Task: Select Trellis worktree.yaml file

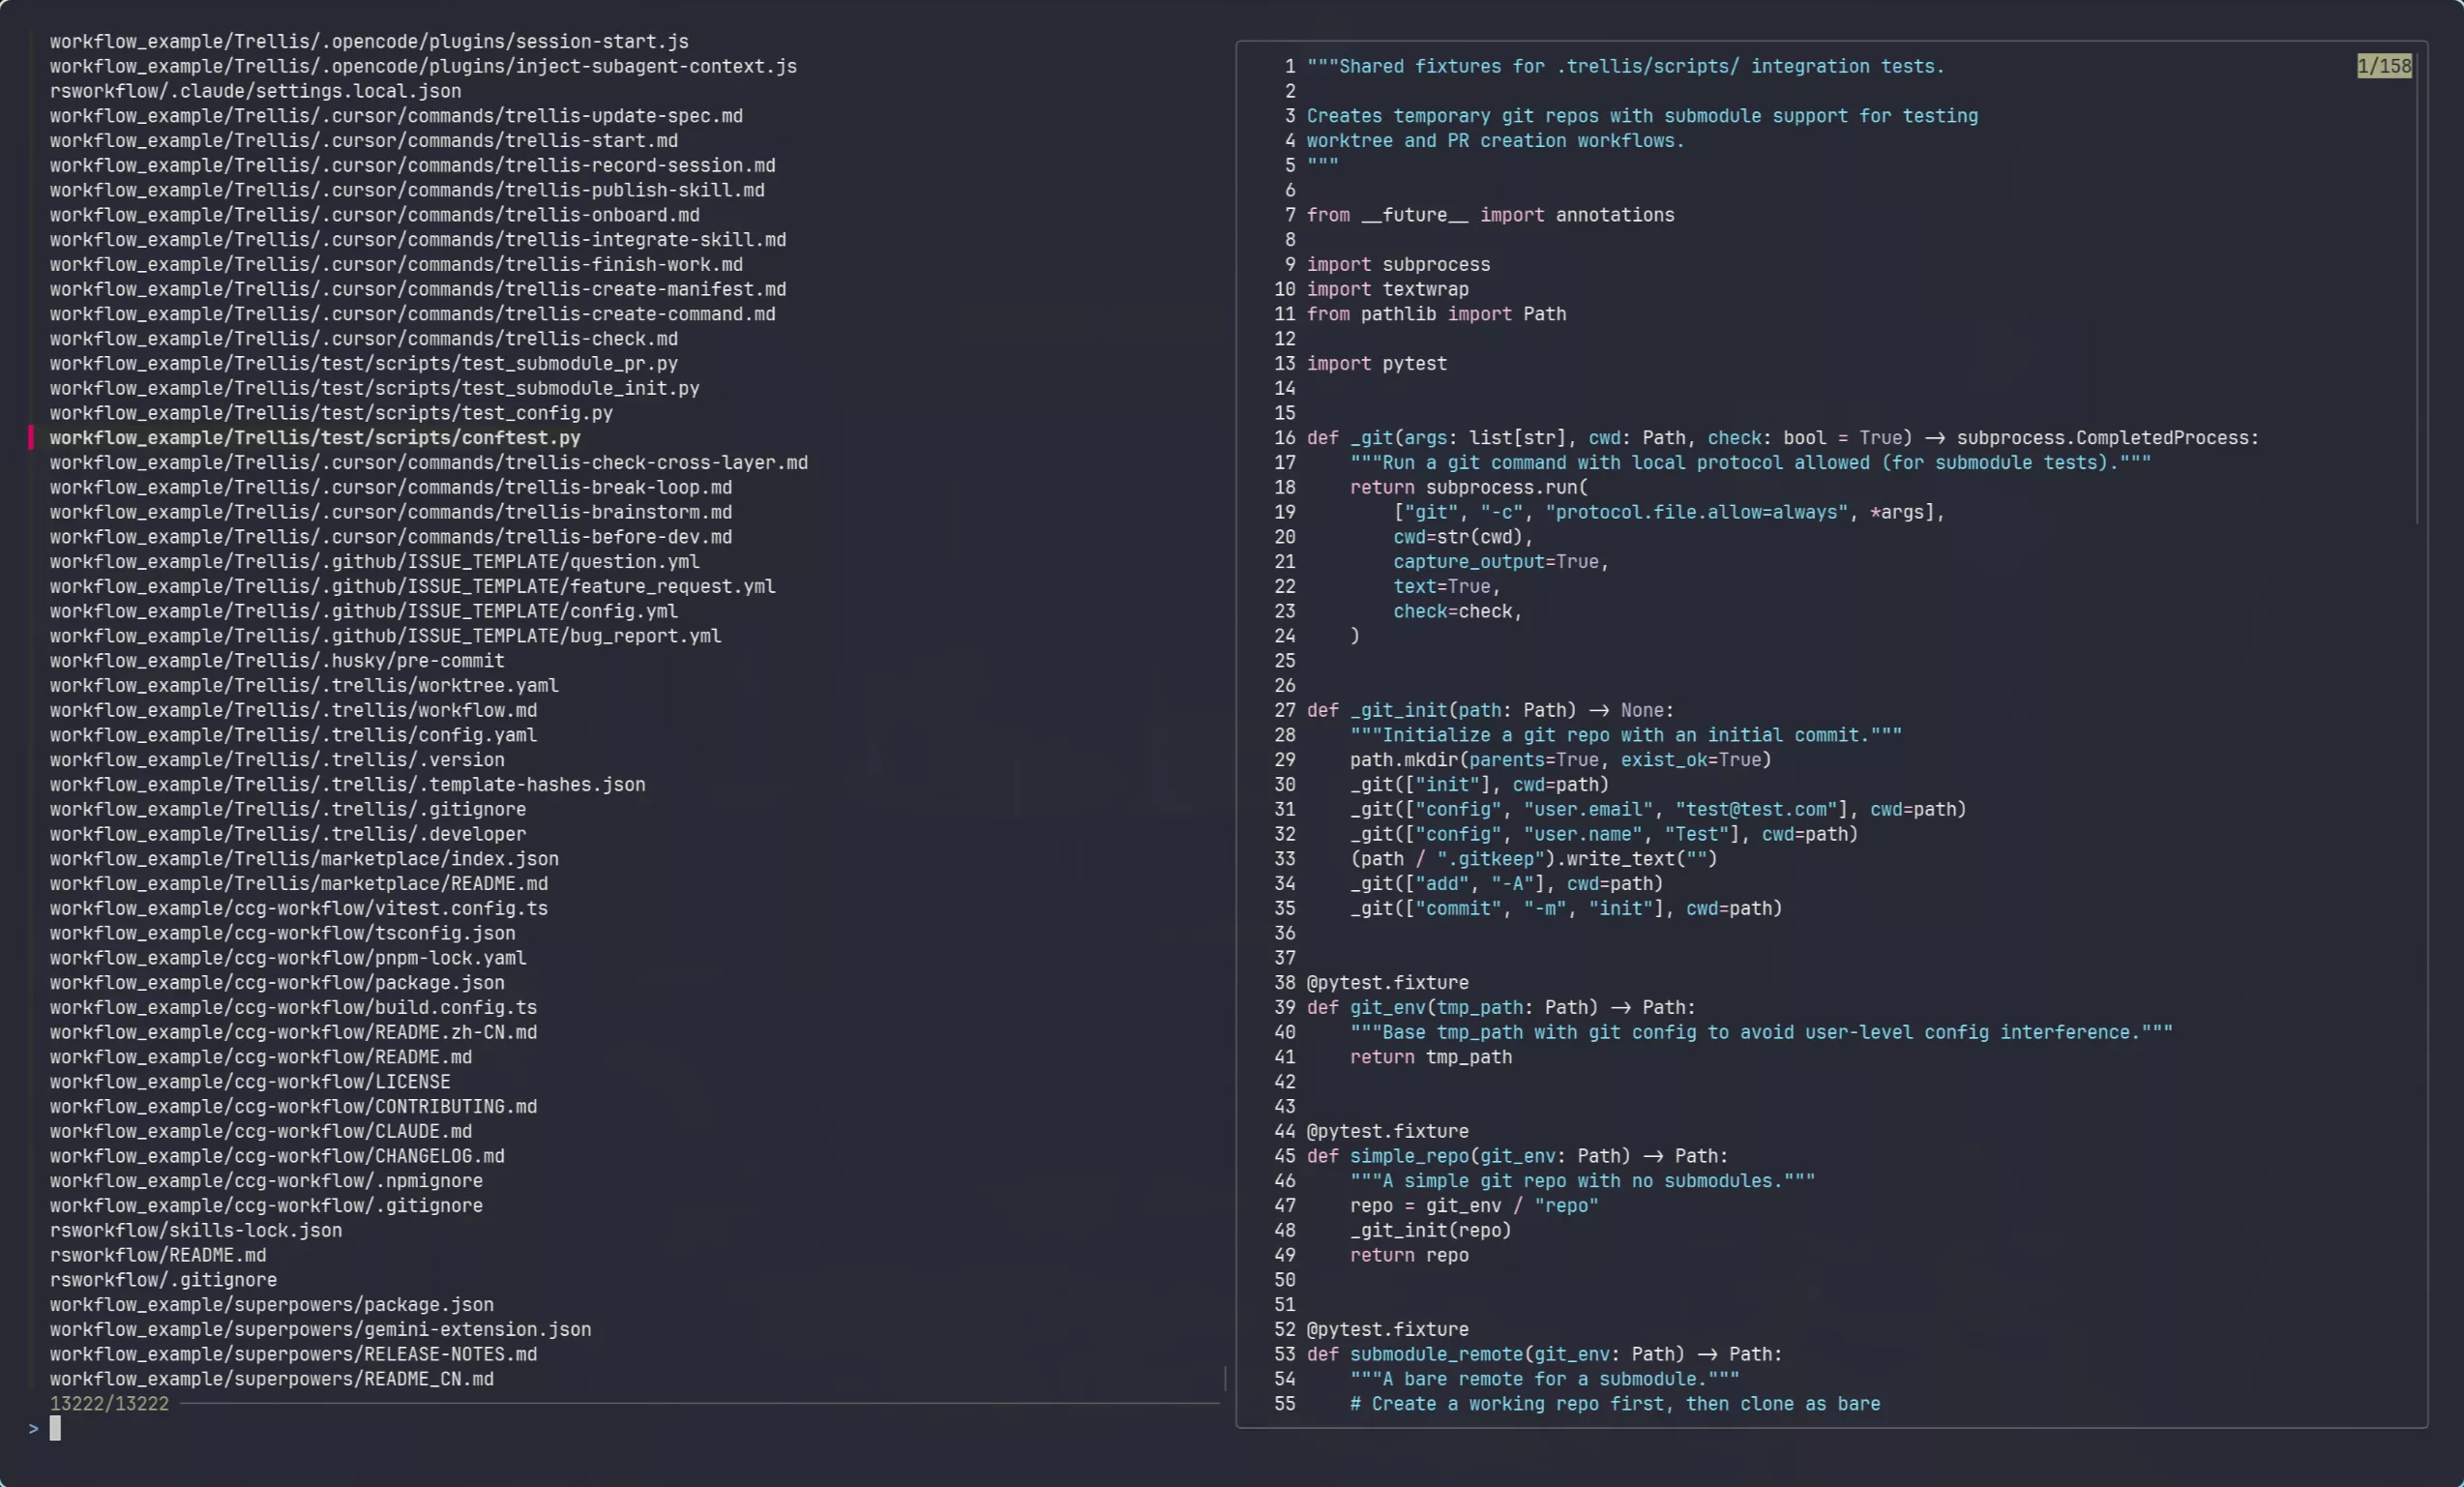Action: [x=304, y=686]
